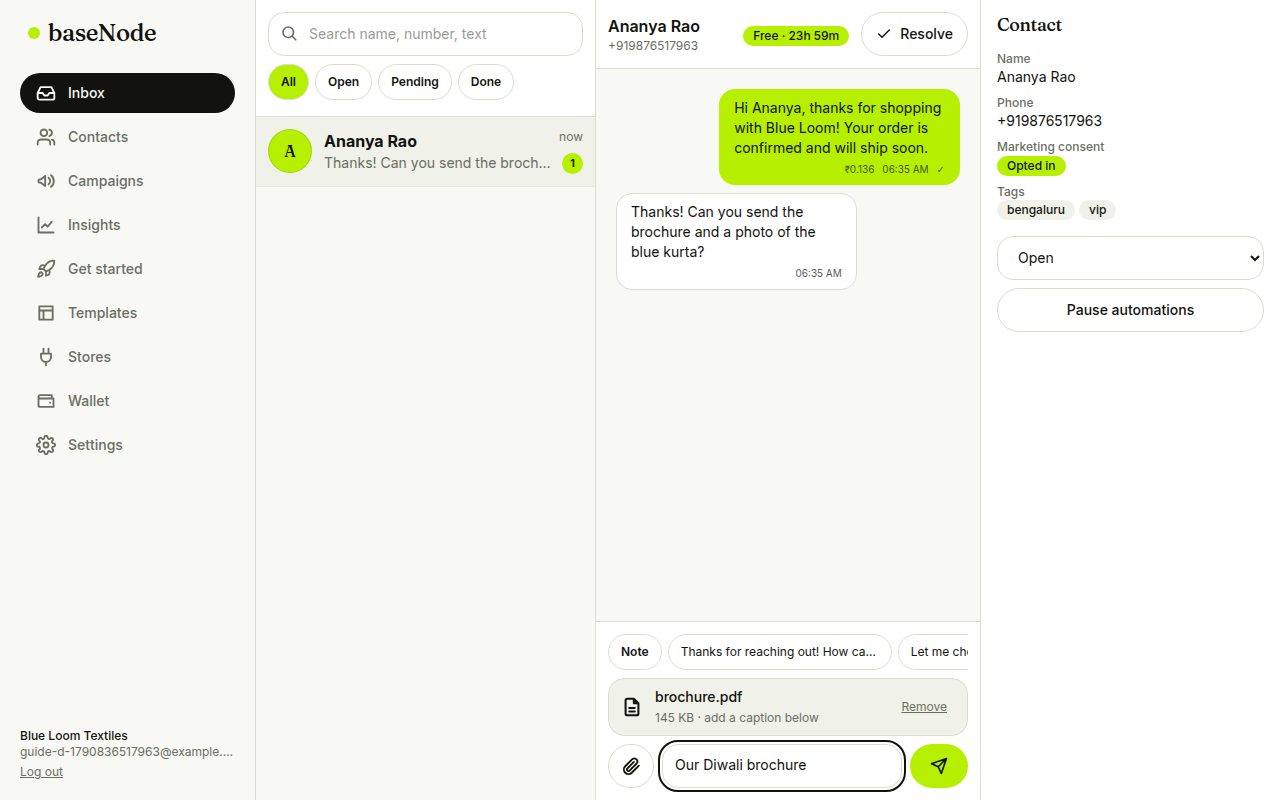
Task: Click the unread count badge on Ananya Rao
Action: (572, 163)
